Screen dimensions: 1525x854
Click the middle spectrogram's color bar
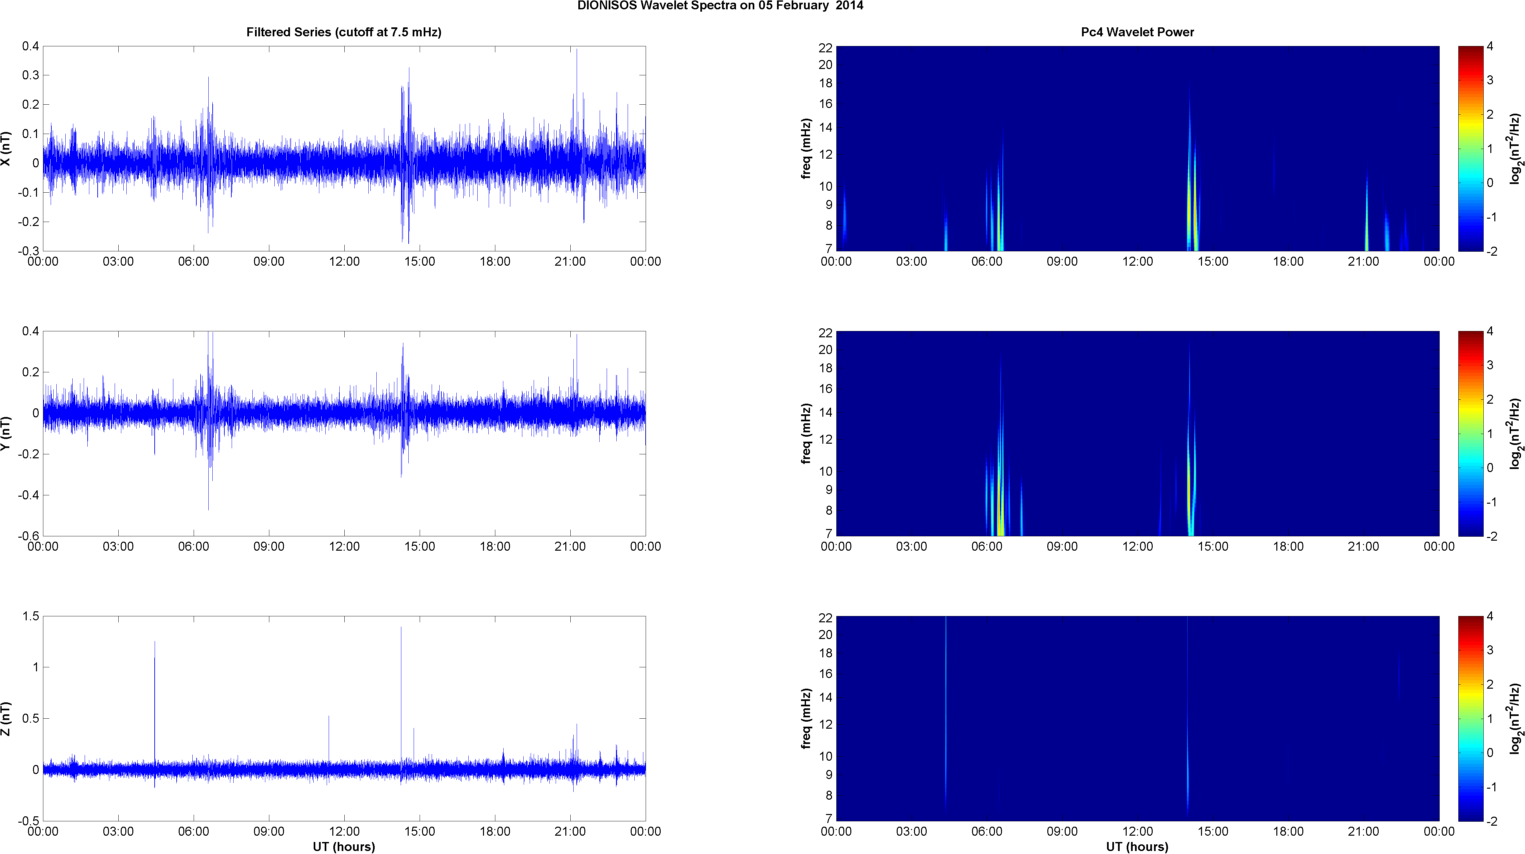1470,434
